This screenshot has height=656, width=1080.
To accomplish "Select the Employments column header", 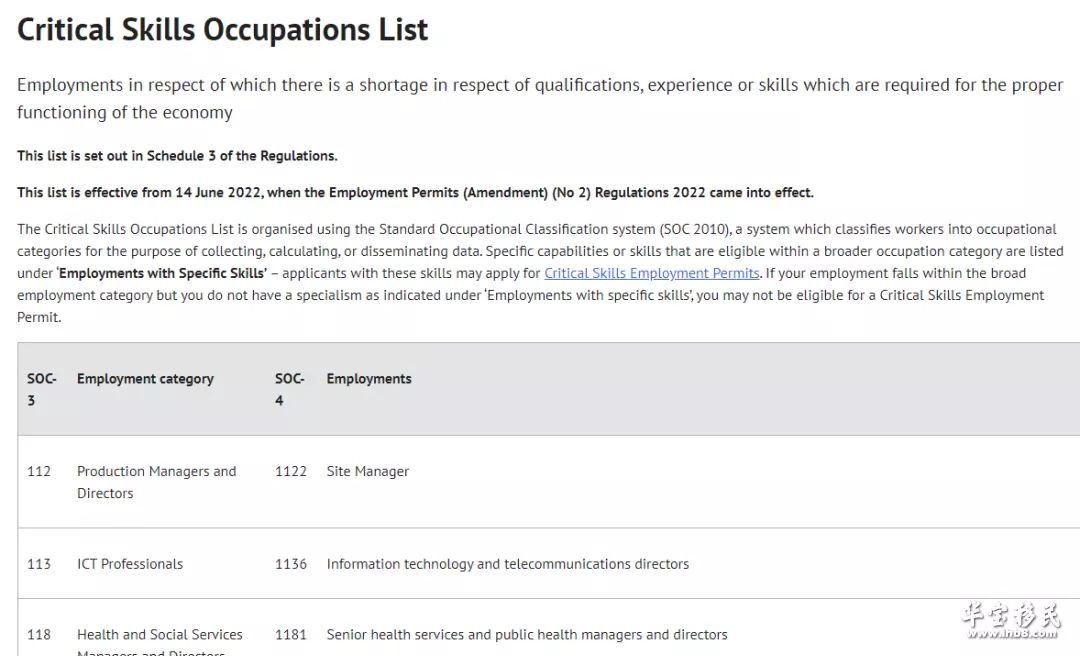I will [x=368, y=379].
